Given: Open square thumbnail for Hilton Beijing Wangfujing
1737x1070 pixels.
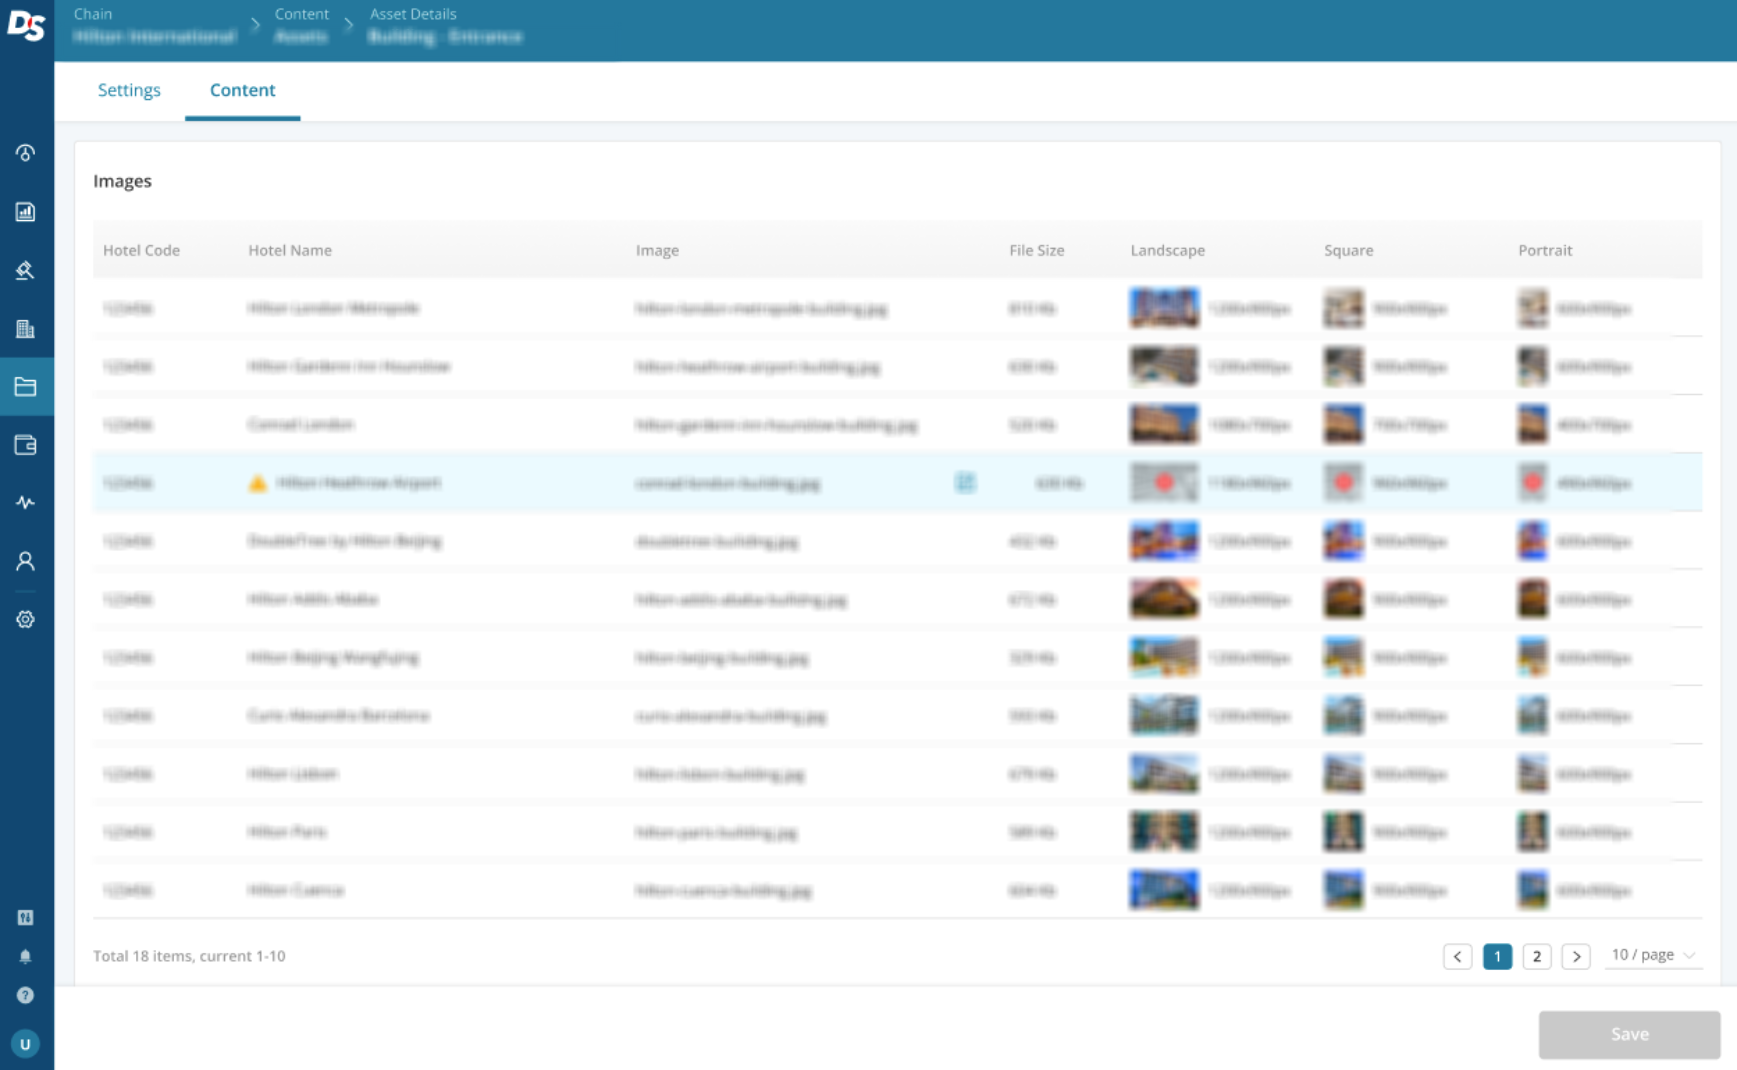Looking at the screenshot, I should (1343, 657).
